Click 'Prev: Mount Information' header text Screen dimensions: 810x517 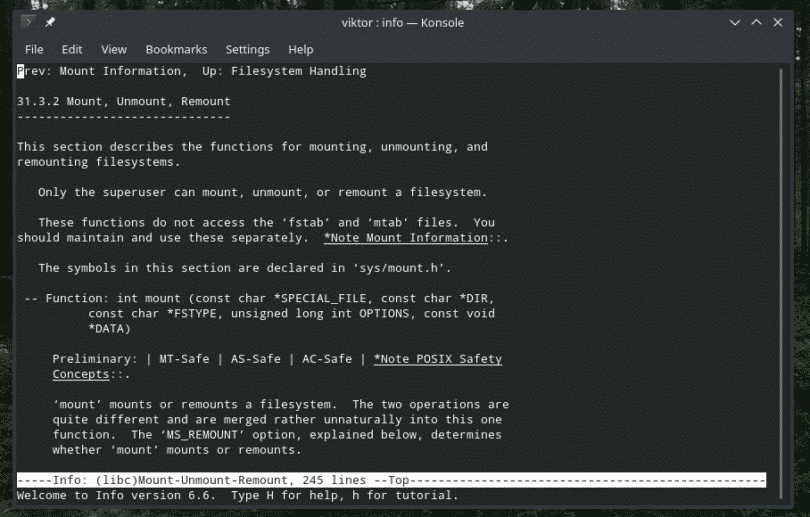[x=99, y=71]
